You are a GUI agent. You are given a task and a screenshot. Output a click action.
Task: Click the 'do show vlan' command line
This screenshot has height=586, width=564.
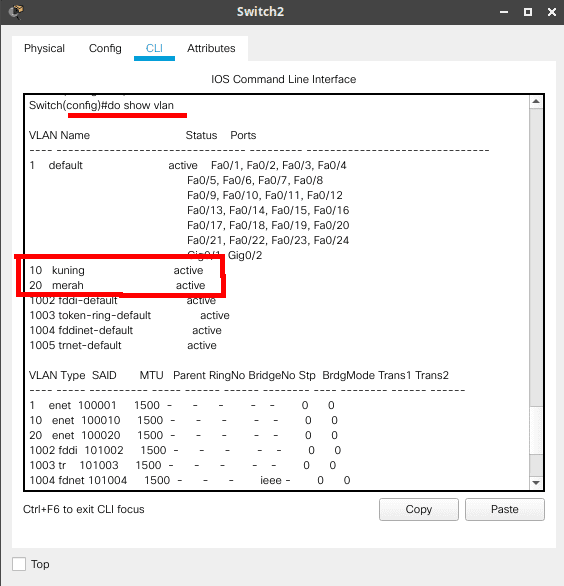(101, 105)
